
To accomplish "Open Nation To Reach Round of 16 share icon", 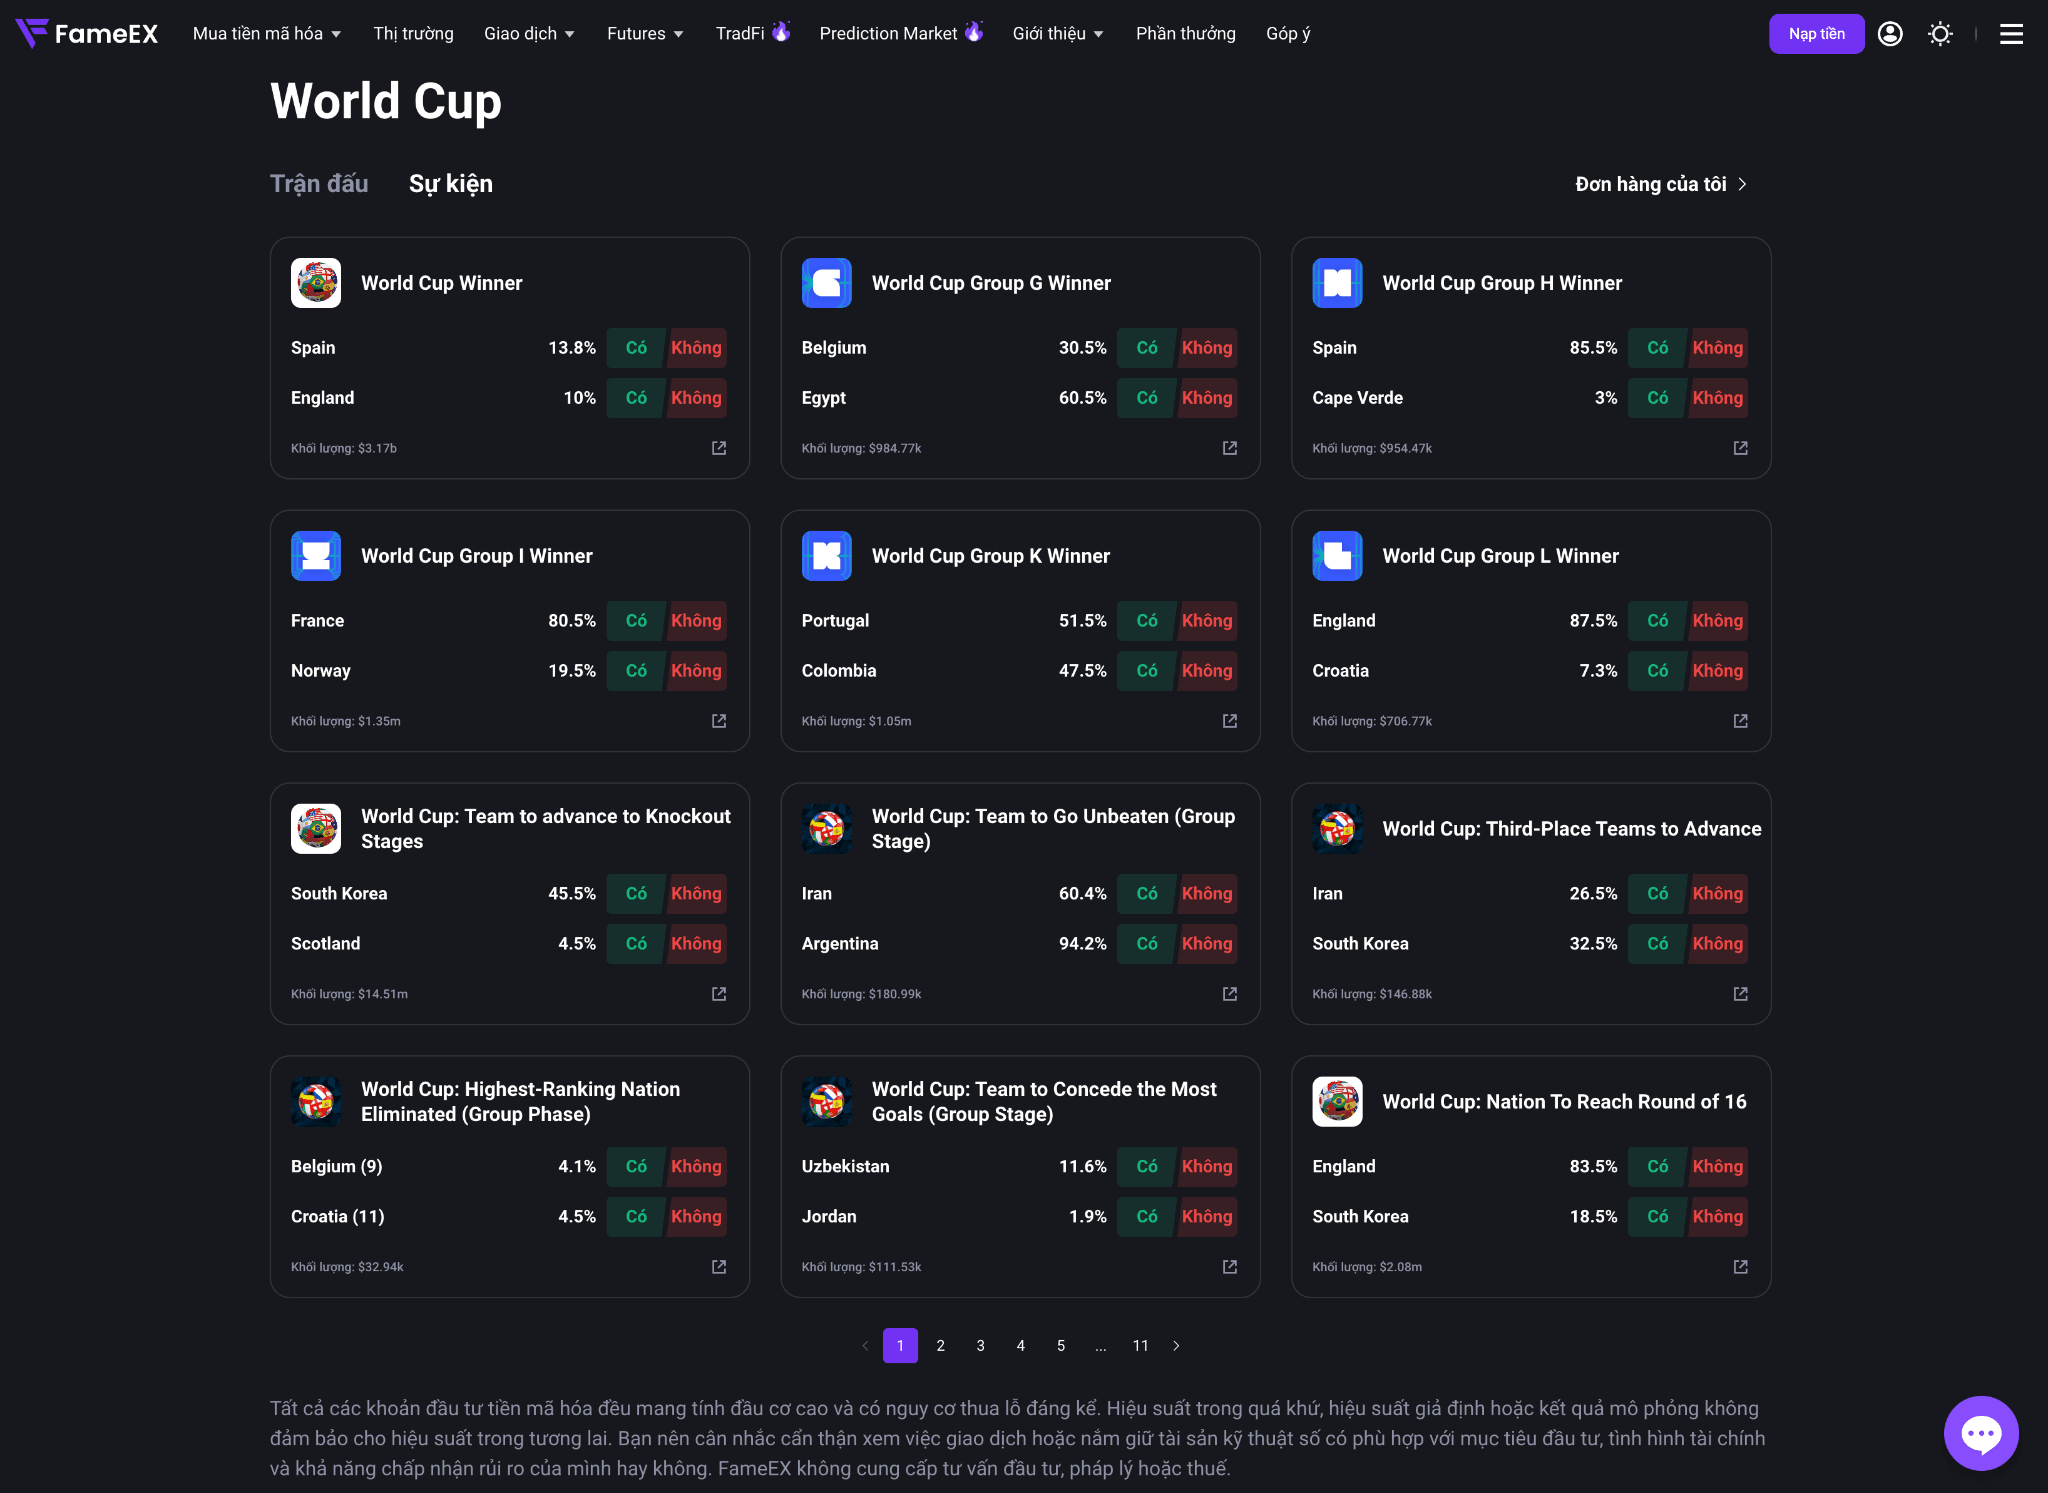I will [x=1741, y=1267].
